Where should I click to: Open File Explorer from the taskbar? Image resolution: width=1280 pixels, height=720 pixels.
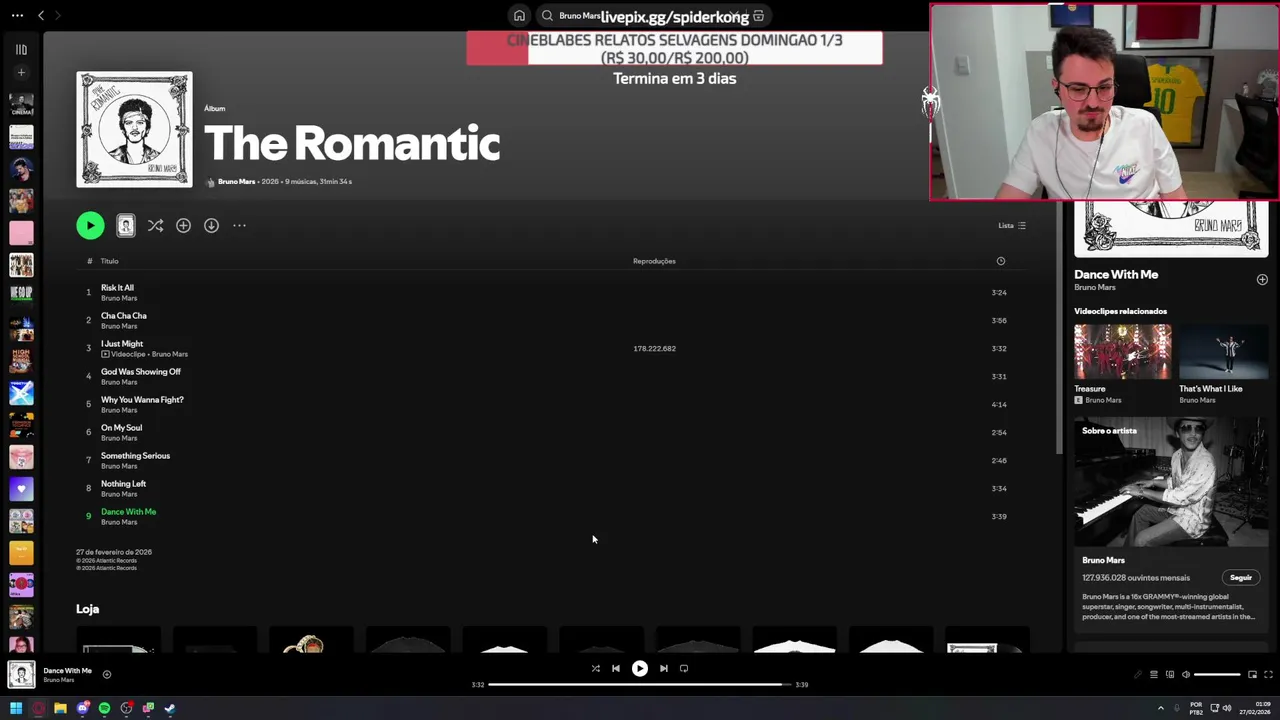coord(60,708)
